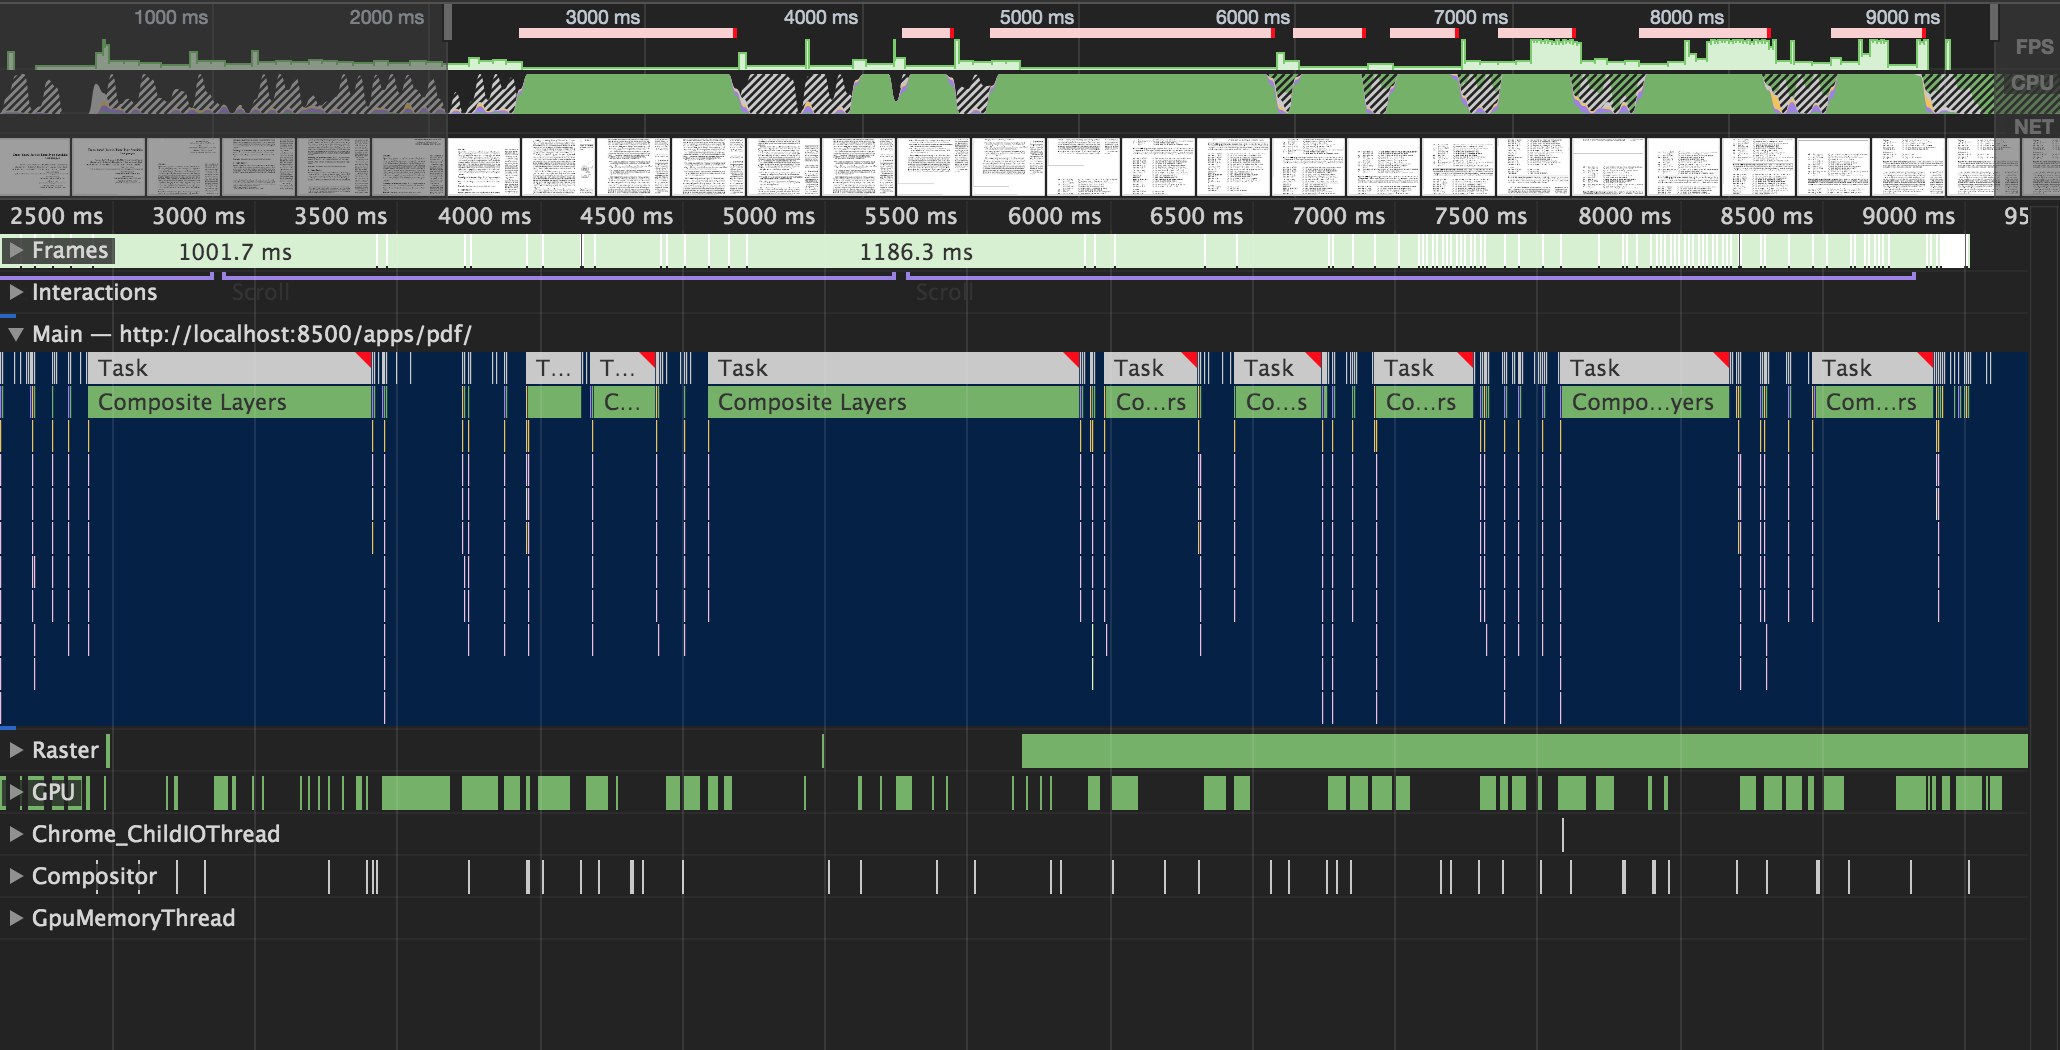Open the first filmstrip screenshot thumbnail

coord(36,166)
